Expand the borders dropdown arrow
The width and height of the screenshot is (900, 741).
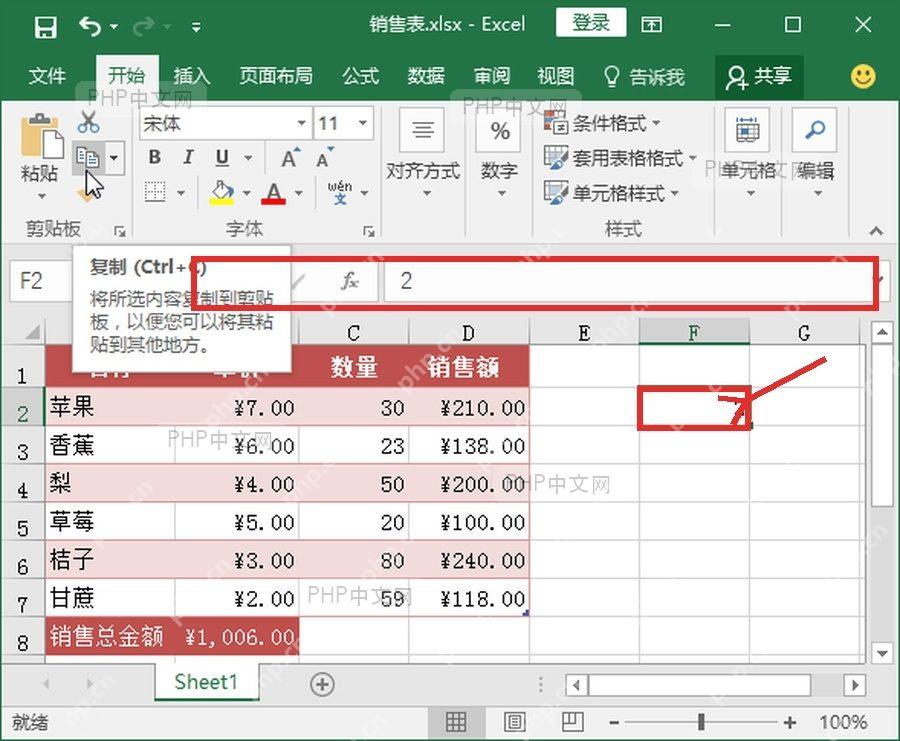pos(181,193)
